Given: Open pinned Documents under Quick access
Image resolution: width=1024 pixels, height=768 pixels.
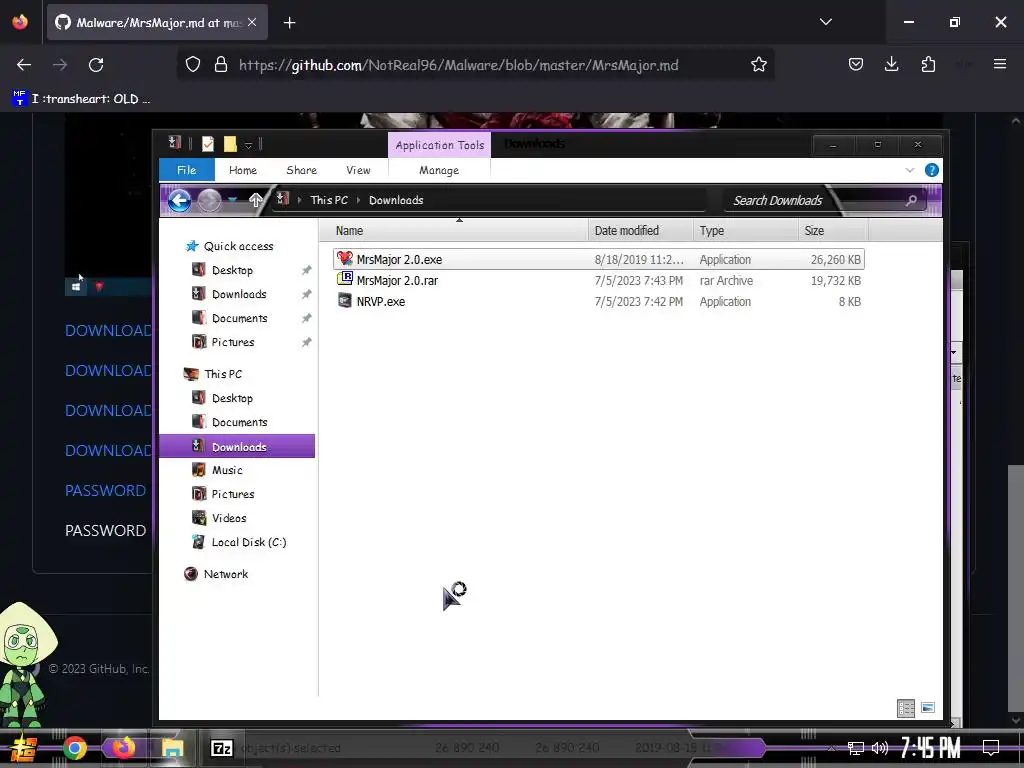Looking at the screenshot, I should click(x=240, y=318).
